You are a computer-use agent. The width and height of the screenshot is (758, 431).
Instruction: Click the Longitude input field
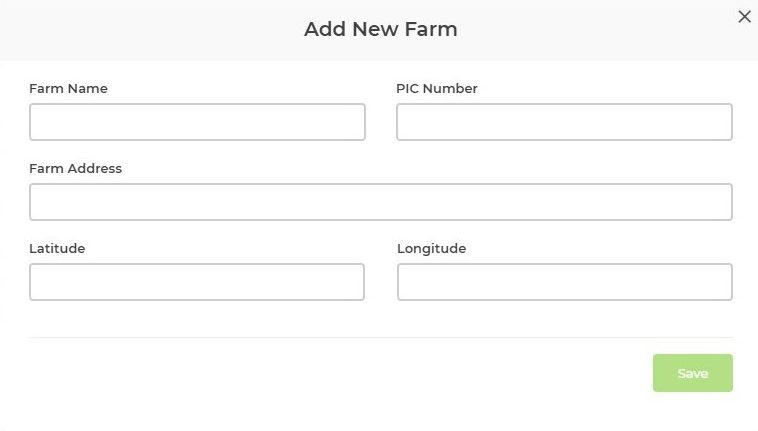564,282
